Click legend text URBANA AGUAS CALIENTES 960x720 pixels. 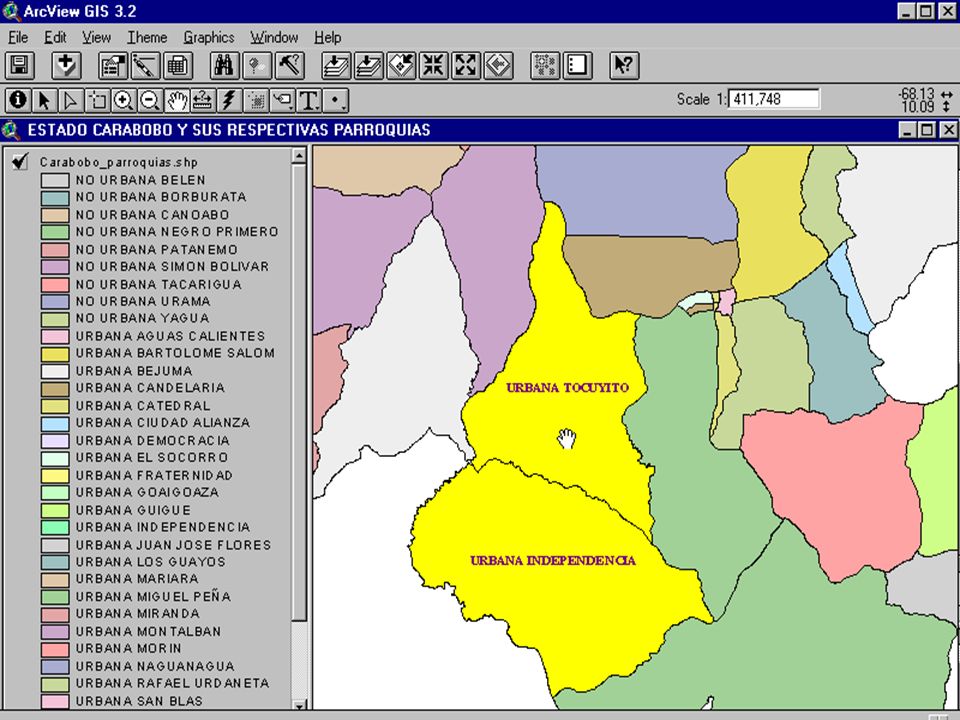pos(170,336)
